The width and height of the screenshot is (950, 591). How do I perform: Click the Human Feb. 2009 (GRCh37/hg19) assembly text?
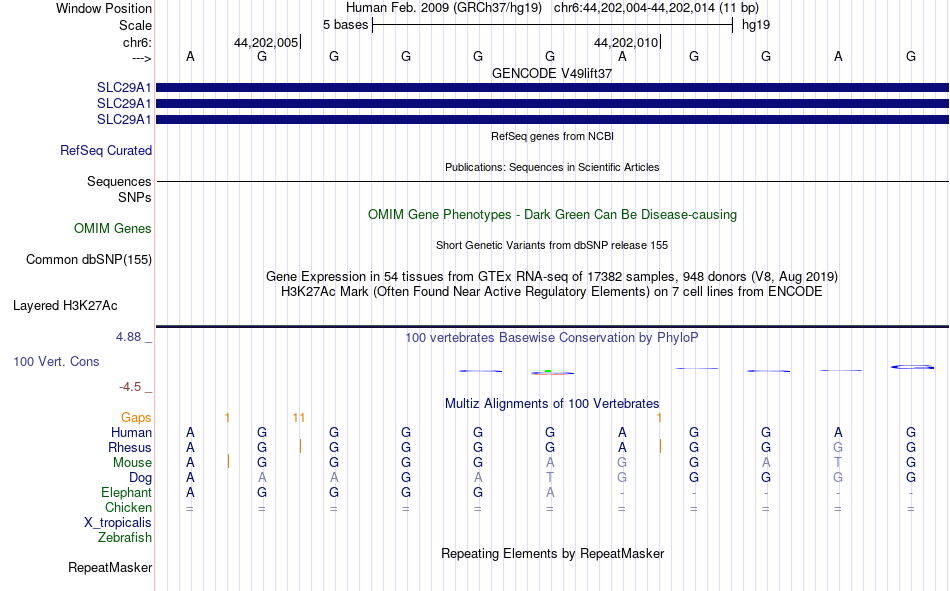pos(443,8)
